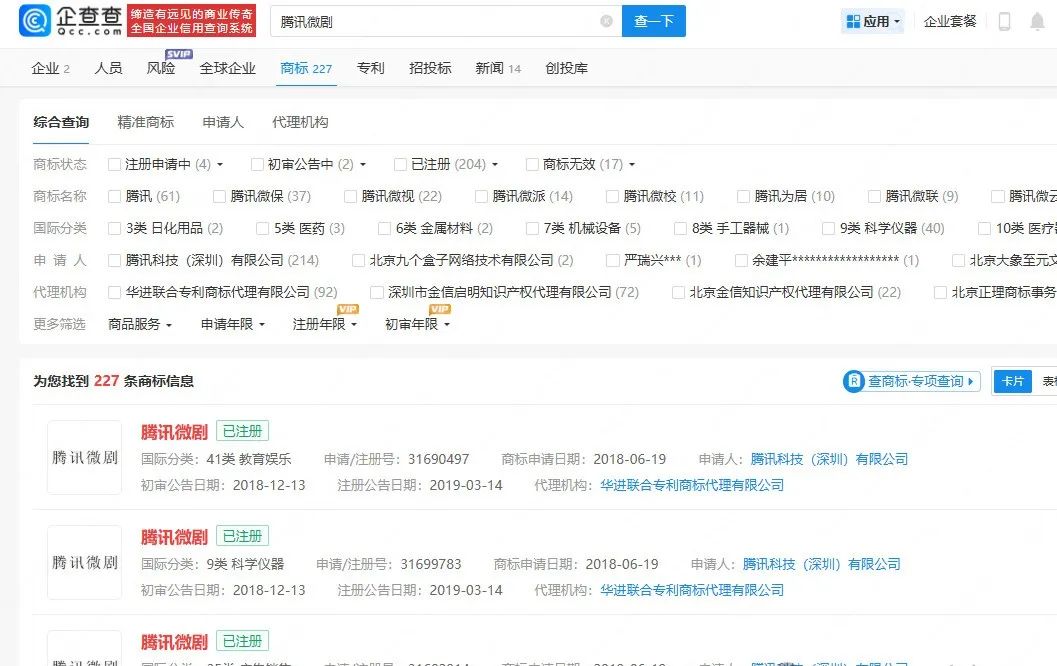The width and height of the screenshot is (1057, 666).
Task: Open the 专利 tab
Action: [x=370, y=68]
